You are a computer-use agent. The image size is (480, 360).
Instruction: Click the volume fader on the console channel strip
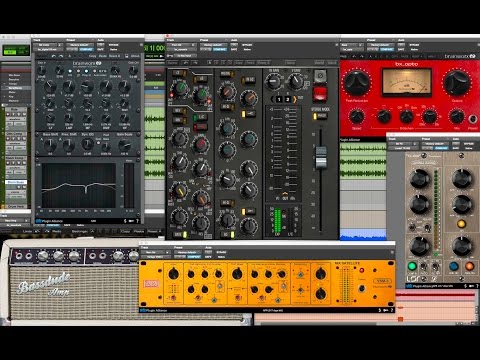[321, 157]
